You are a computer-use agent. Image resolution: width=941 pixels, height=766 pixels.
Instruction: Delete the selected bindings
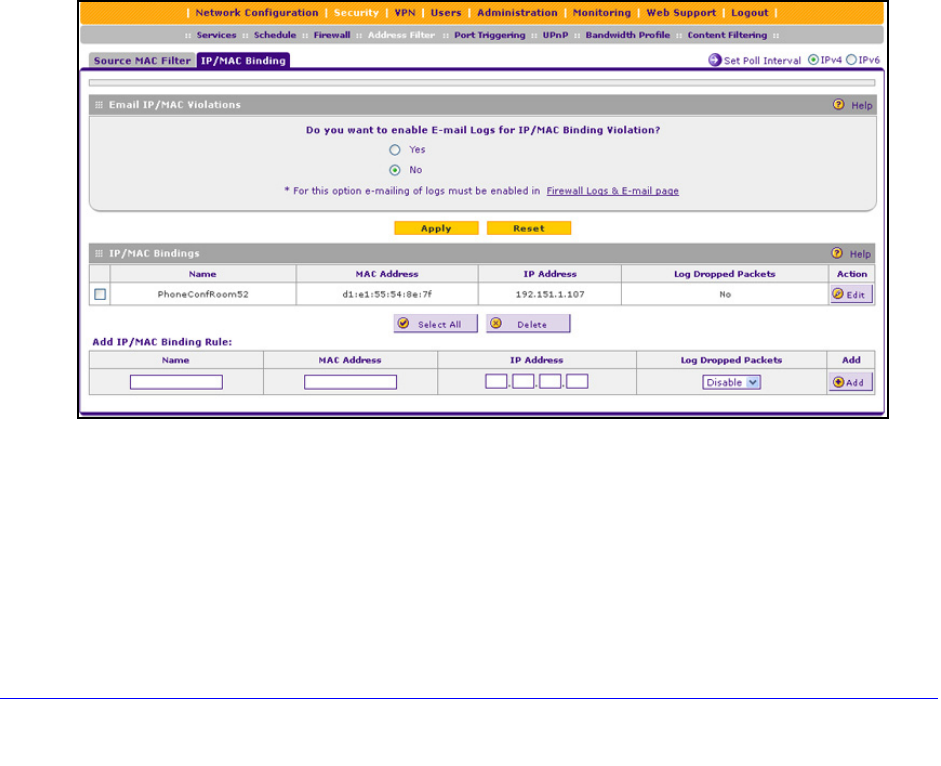click(528, 324)
